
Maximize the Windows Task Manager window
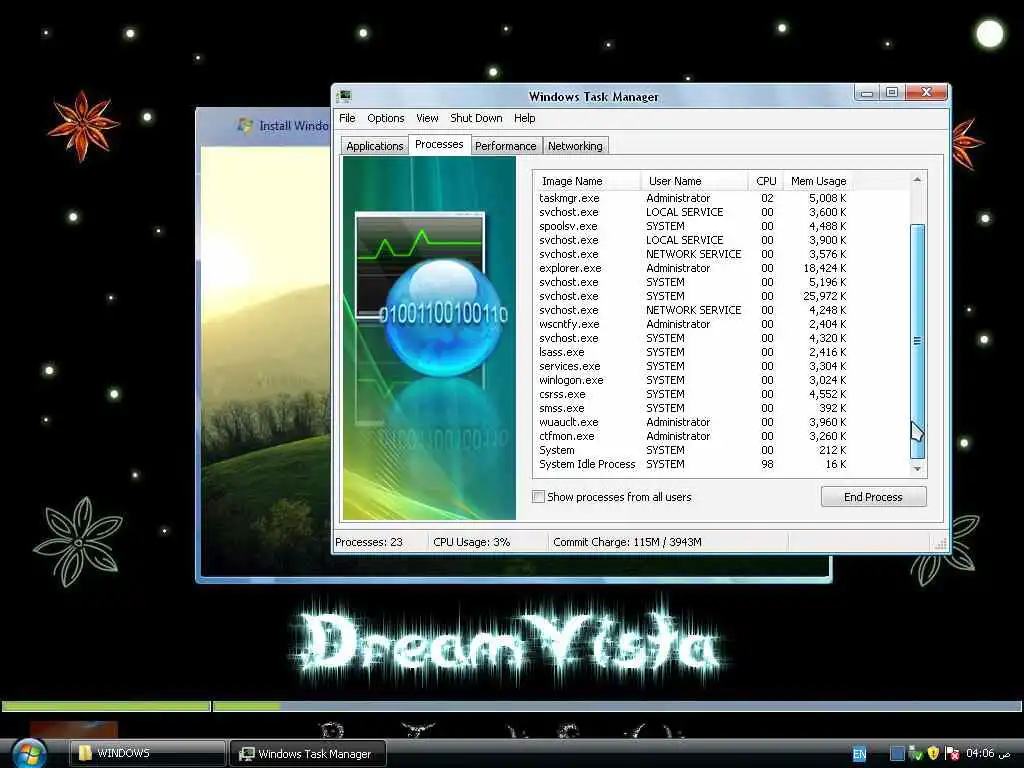(x=892, y=93)
